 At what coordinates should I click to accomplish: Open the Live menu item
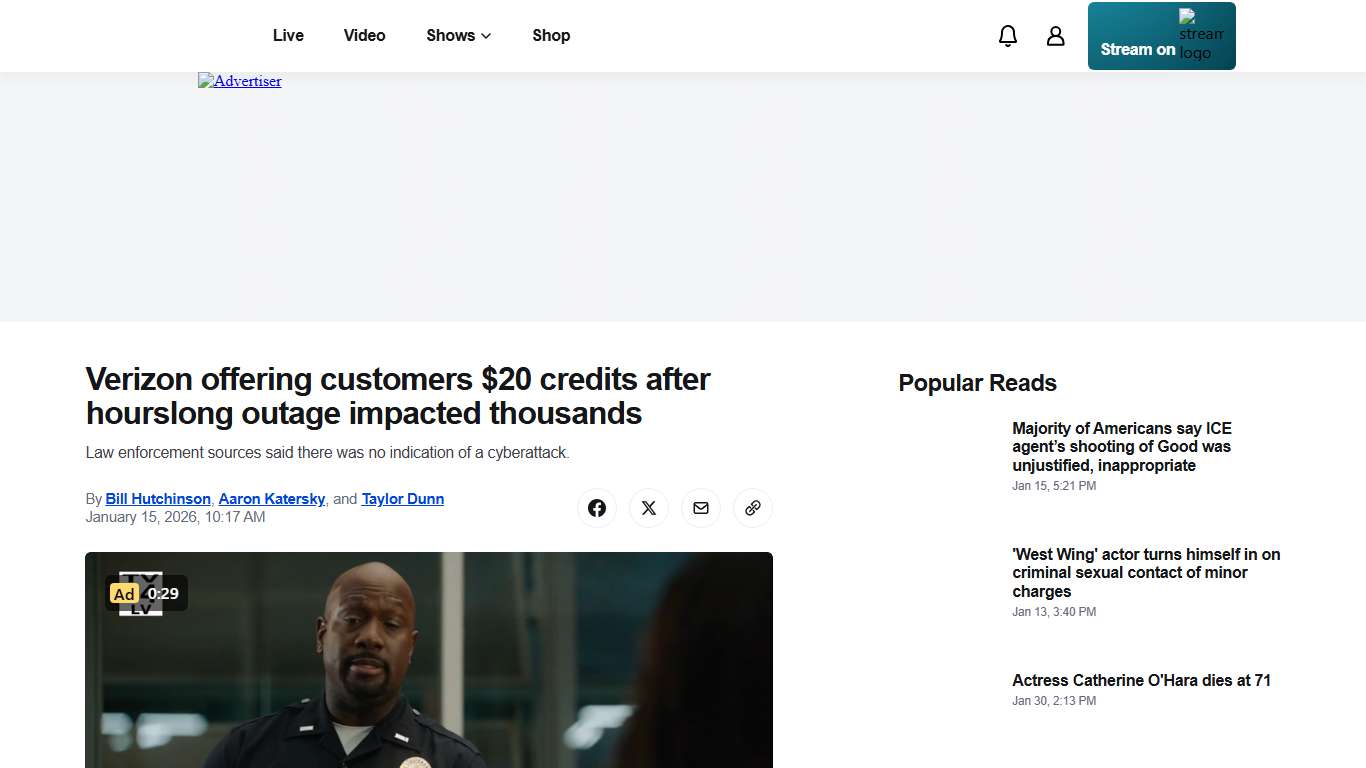click(x=288, y=35)
